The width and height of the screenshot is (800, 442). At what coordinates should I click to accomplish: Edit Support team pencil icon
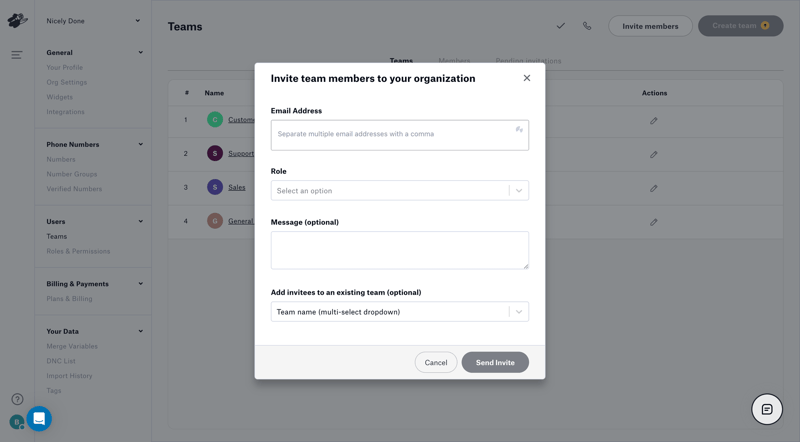[x=654, y=155]
